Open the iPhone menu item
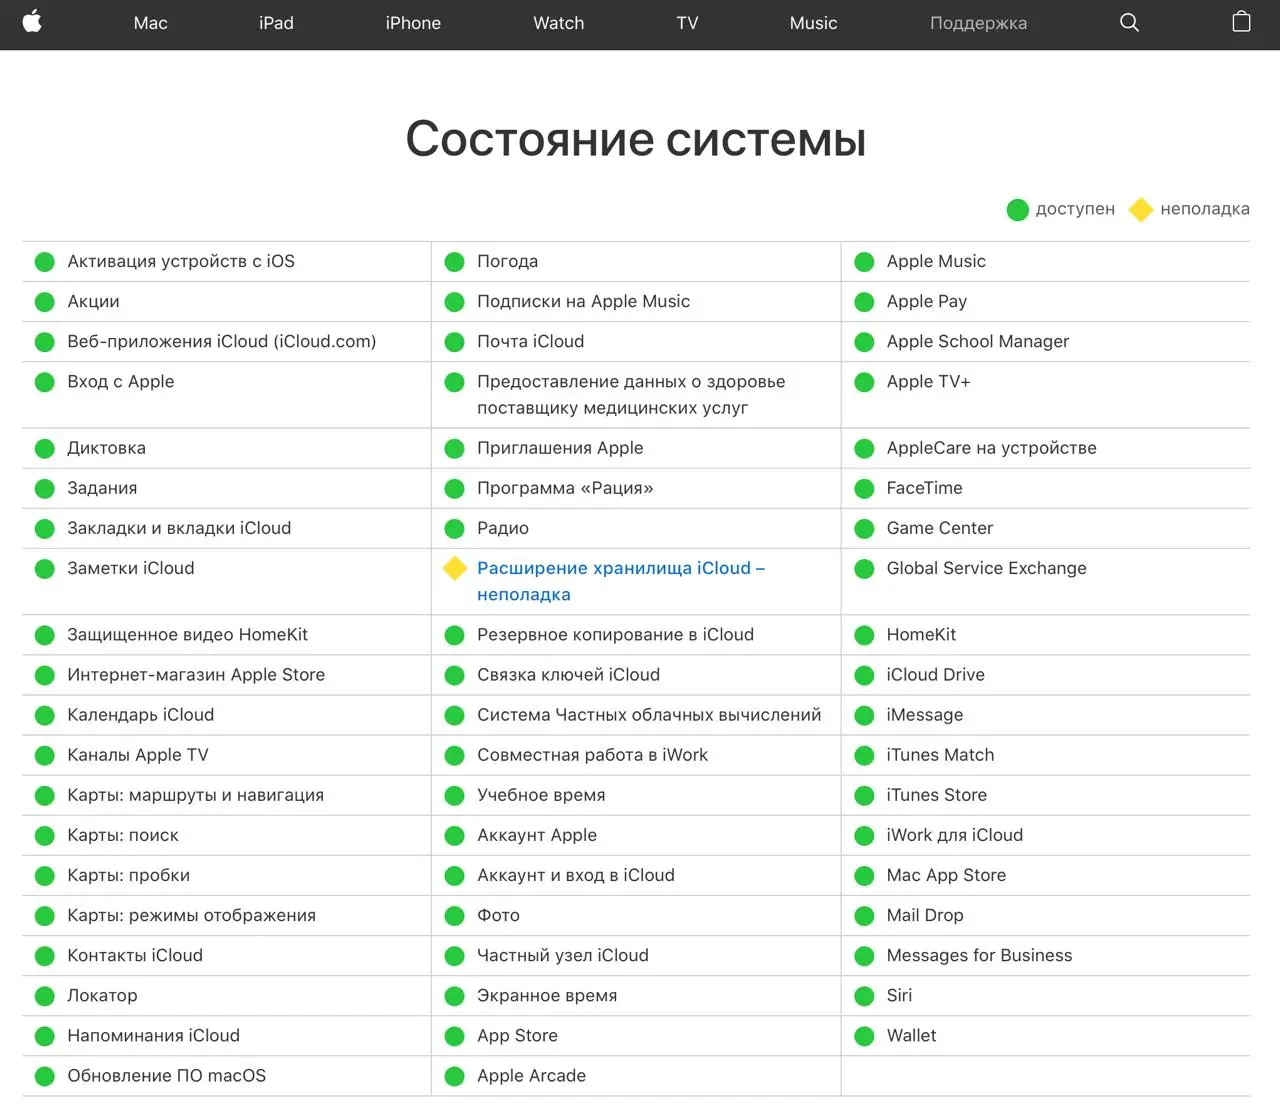1280x1108 pixels. pos(413,23)
